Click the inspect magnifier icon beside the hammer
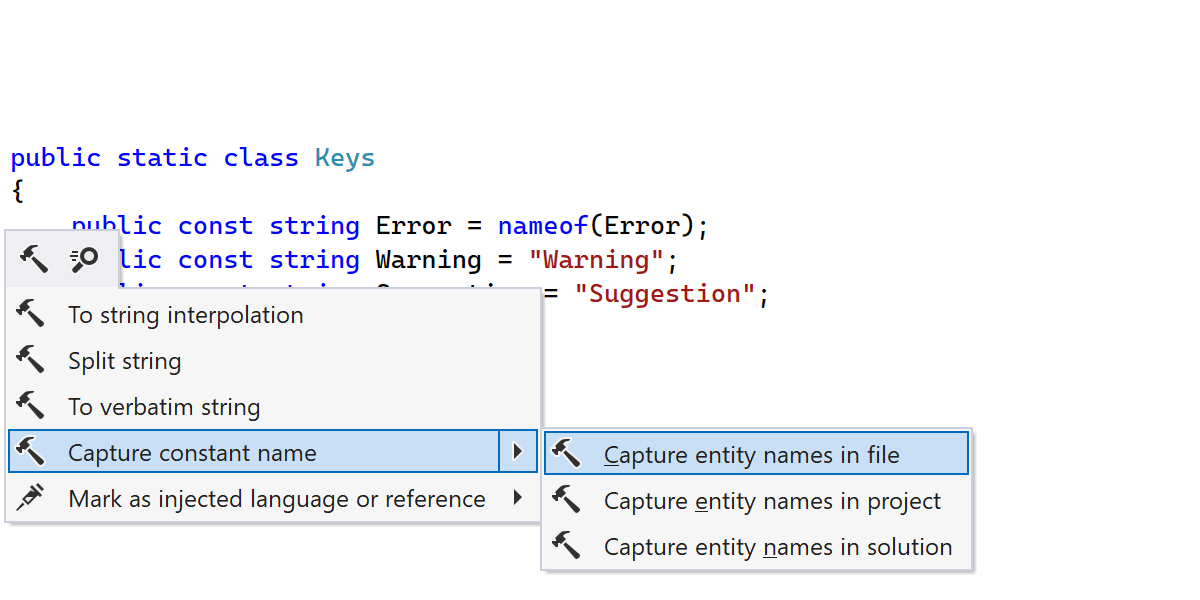The height and width of the screenshot is (600, 1200). 84,260
